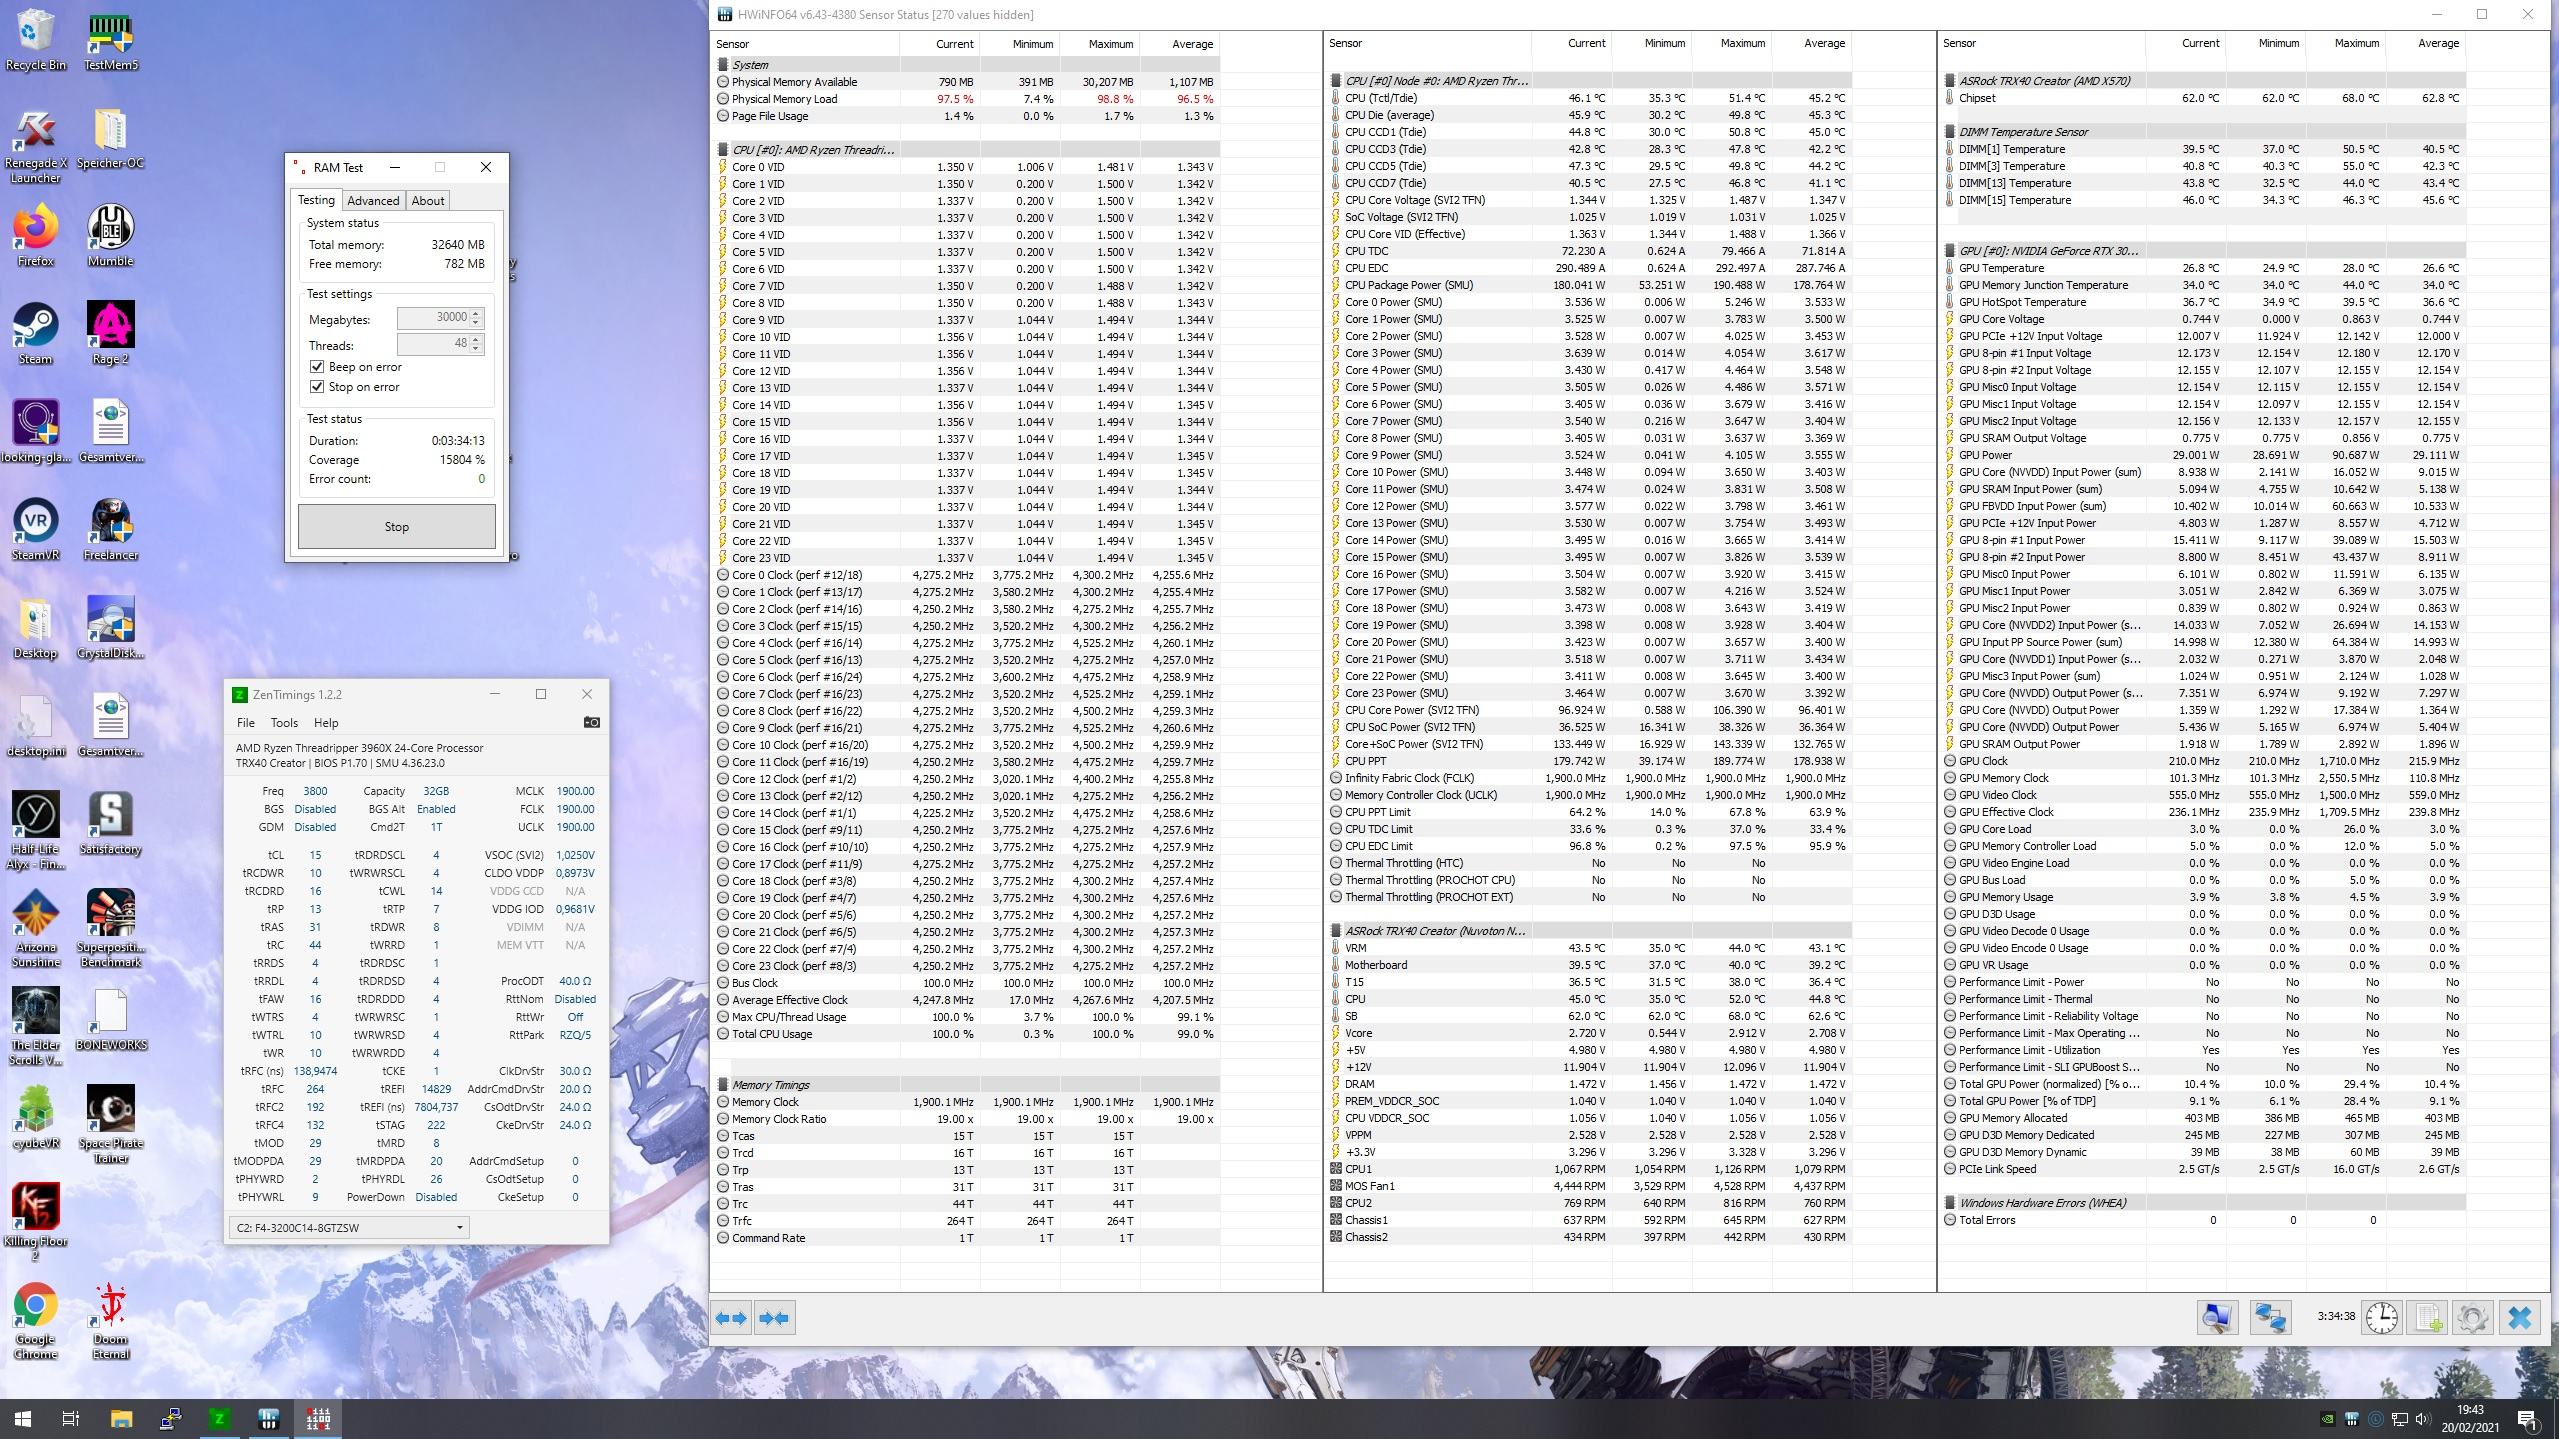This screenshot has width=2559, height=1439.
Task: Click the HWiNFO log file icon
Action: click(x=2428, y=1317)
